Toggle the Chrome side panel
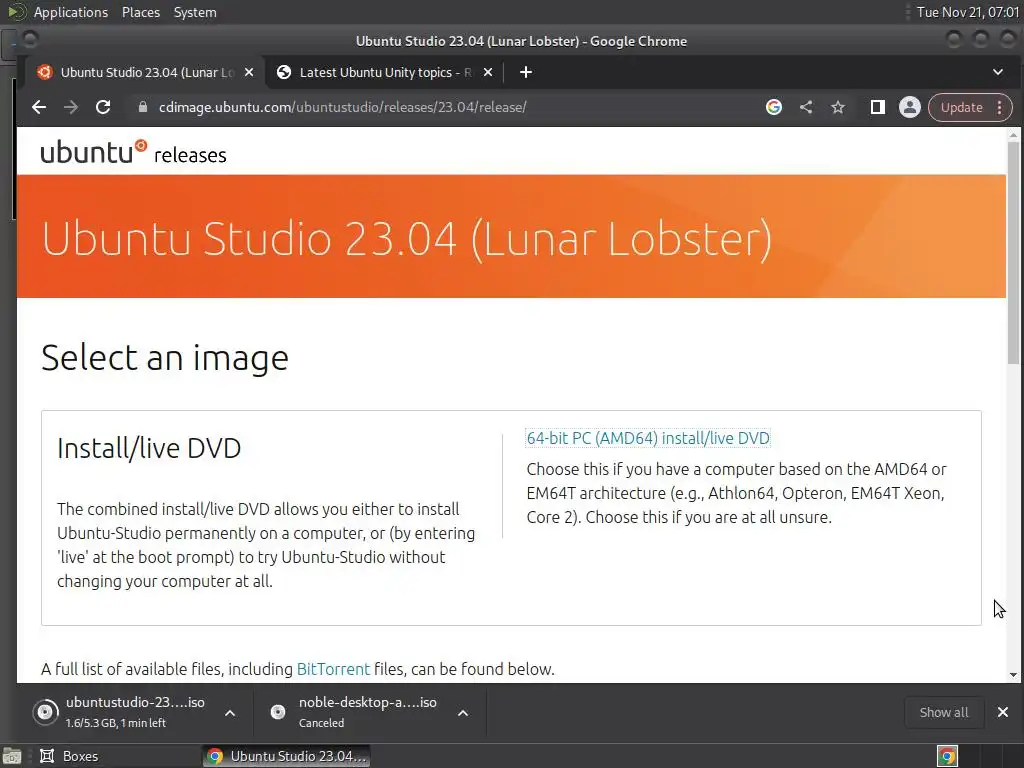Viewport: 1024px width, 768px height. (x=878, y=107)
